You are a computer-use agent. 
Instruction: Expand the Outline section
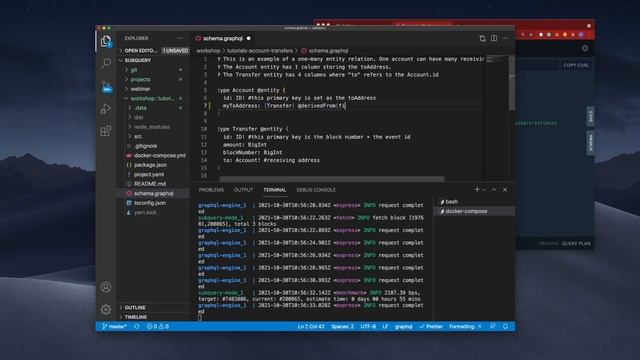(153, 307)
